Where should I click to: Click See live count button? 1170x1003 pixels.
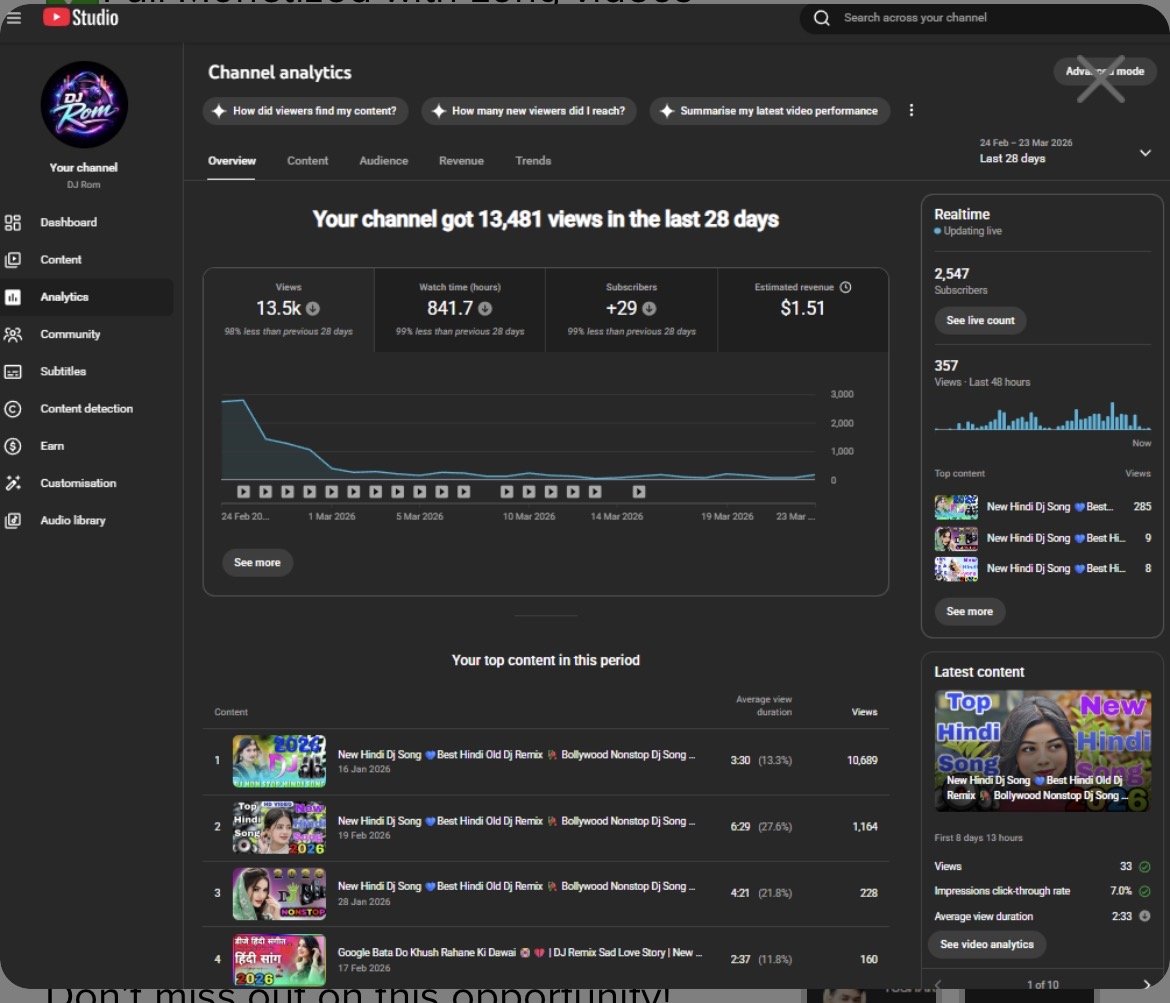980,320
